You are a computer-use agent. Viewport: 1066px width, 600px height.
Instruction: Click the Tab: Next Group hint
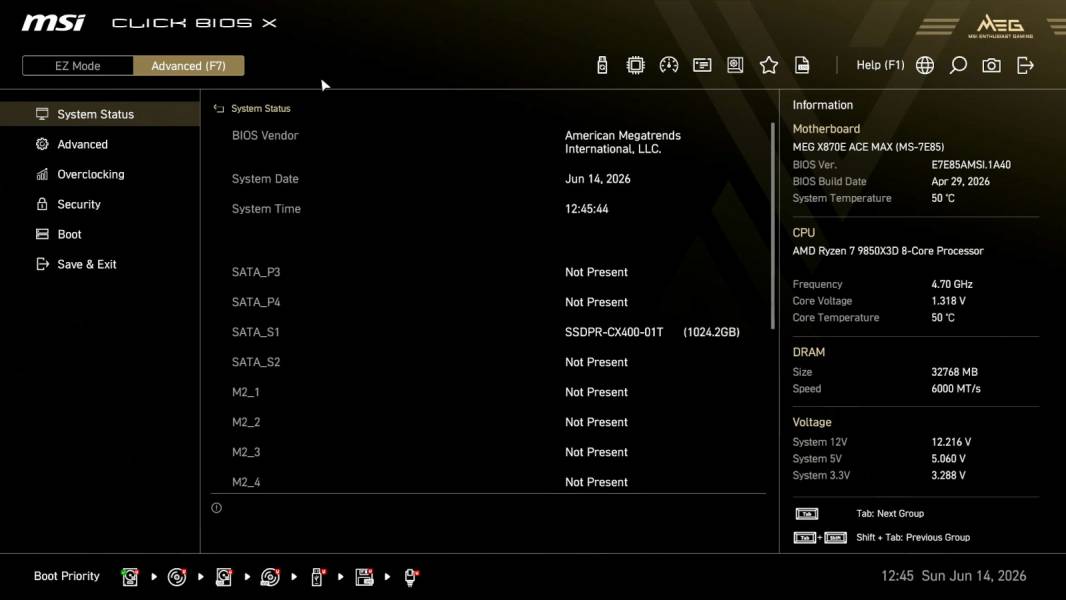click(x=889, y=514)
